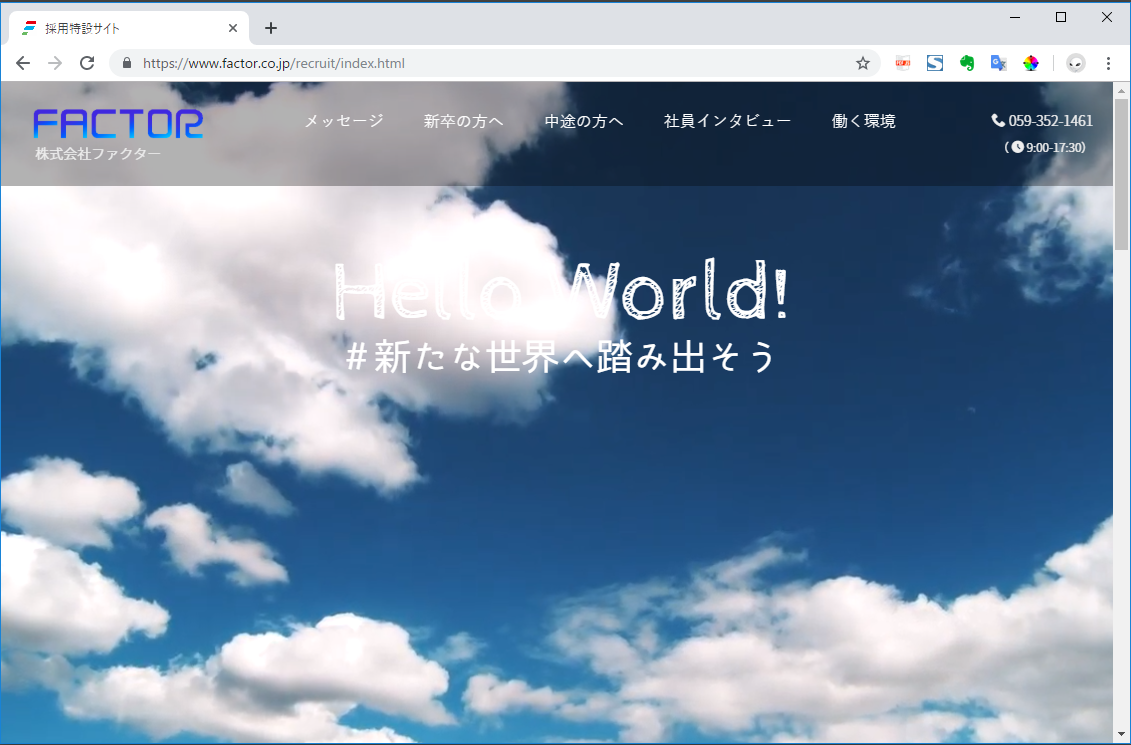1131x745 pixels.
Task: Open the color wheel picker extension
Action: click(x=1031, y=63)
